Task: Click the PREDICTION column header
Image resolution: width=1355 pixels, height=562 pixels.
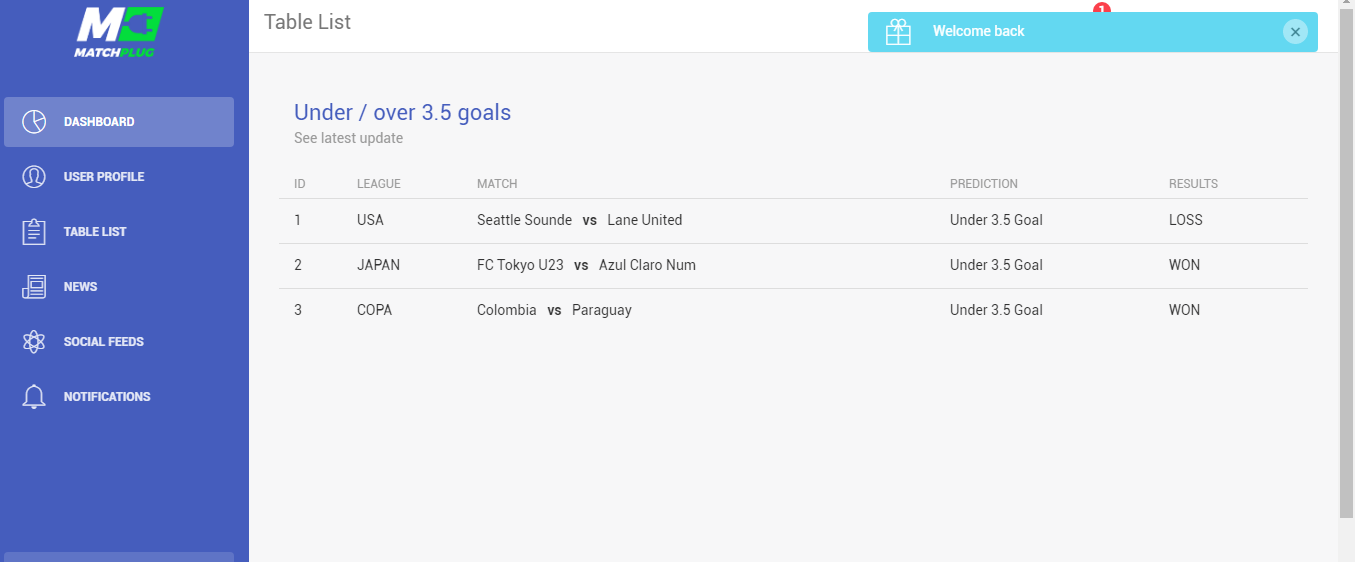Action: pyautogui.click(x=984, y=184)
